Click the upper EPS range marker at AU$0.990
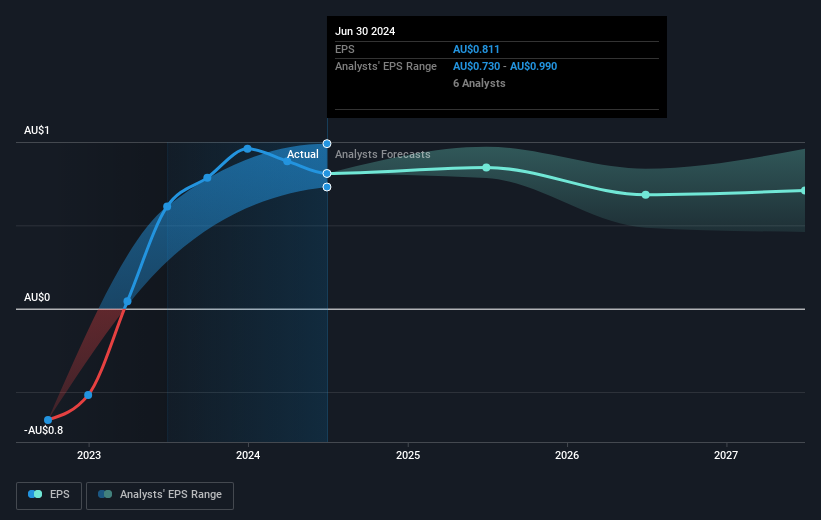The image size is (821, 520). point(327,143)
